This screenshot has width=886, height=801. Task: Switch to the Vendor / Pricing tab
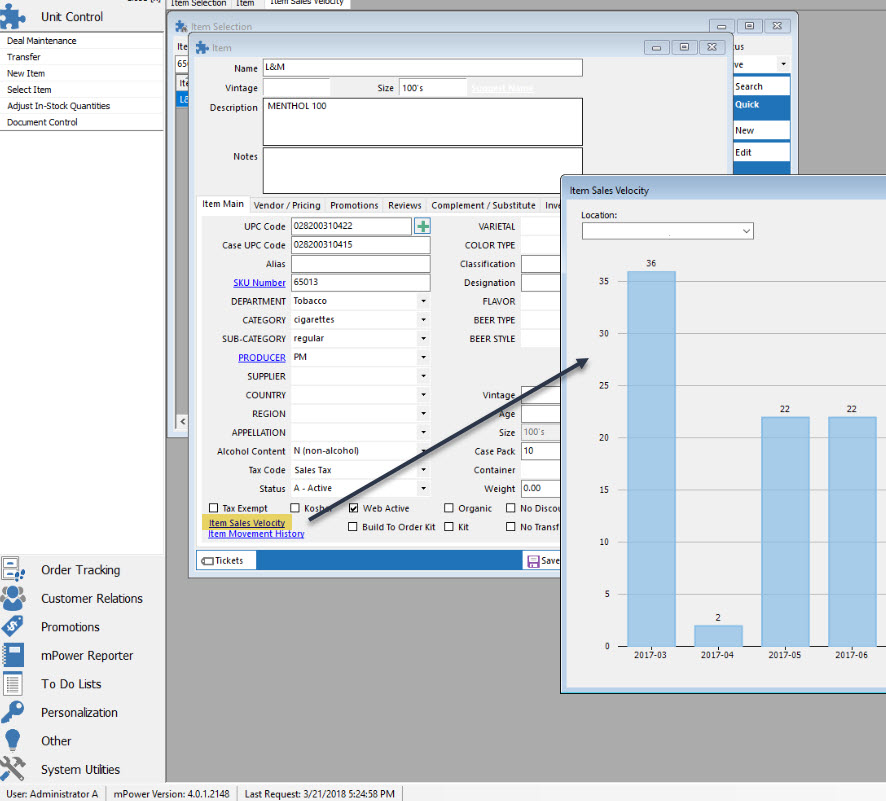(x=288, y=205)
